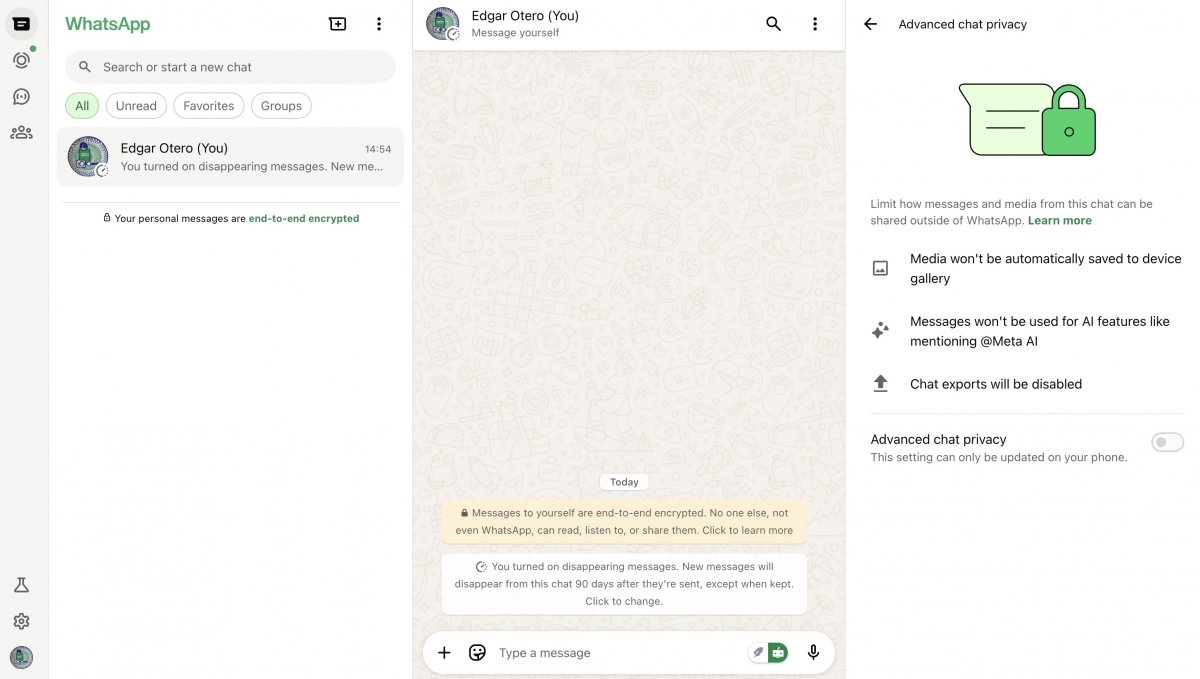Start a new chat with plus icon
Image resolution: width=1200 pixels, height=679 pixels.
click(x=338, y=24)
